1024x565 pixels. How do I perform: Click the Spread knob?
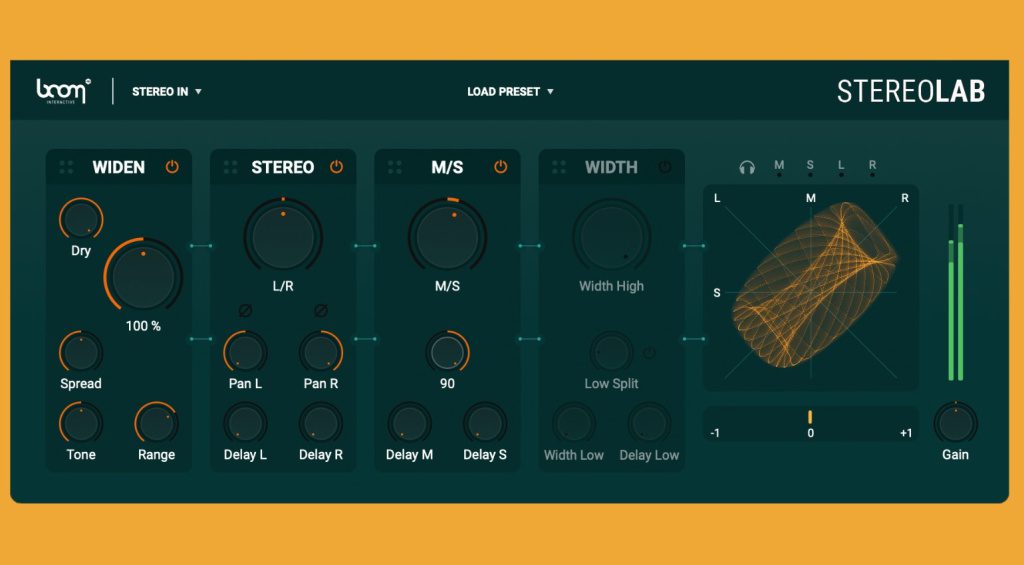click(x=81, y=353)
